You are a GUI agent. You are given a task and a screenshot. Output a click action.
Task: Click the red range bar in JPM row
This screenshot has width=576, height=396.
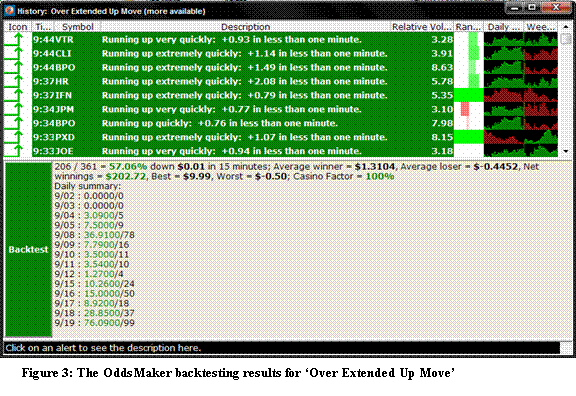point(465,109)
